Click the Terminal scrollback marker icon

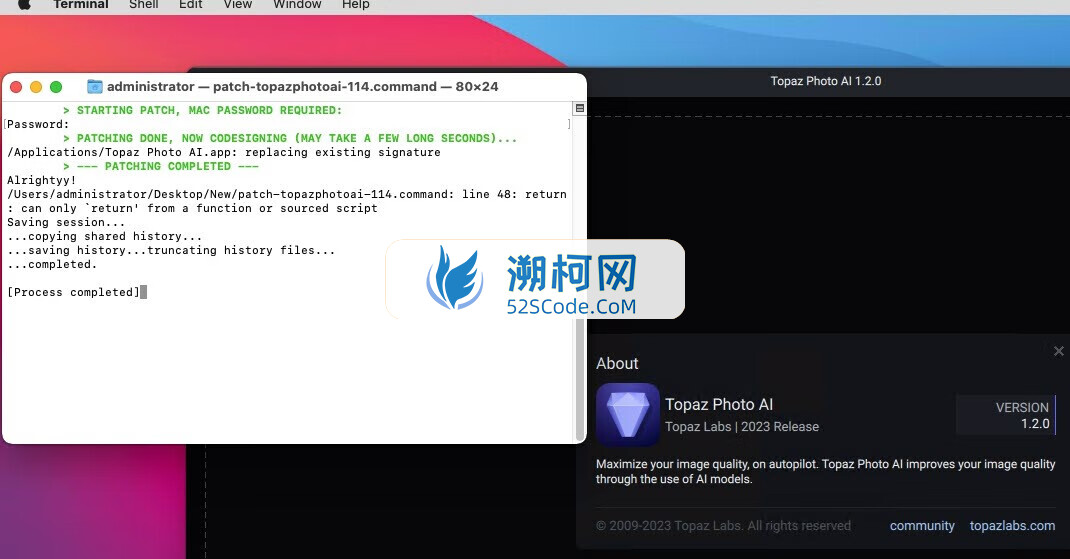pos(579,109)
